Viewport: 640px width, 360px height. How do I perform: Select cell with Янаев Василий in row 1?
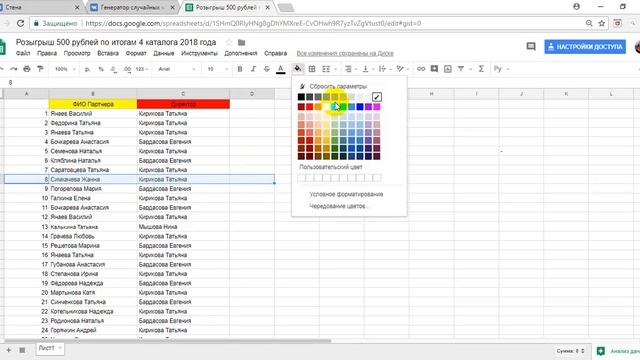coord(93,113)
